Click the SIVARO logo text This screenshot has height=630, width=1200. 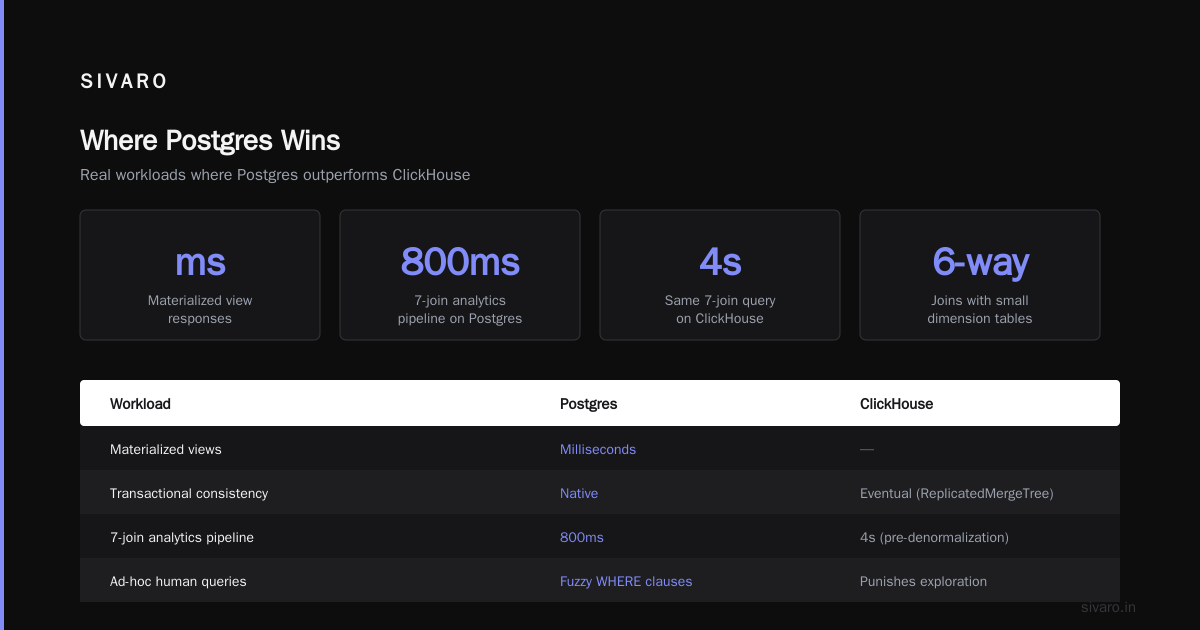[x=124, y=82]
